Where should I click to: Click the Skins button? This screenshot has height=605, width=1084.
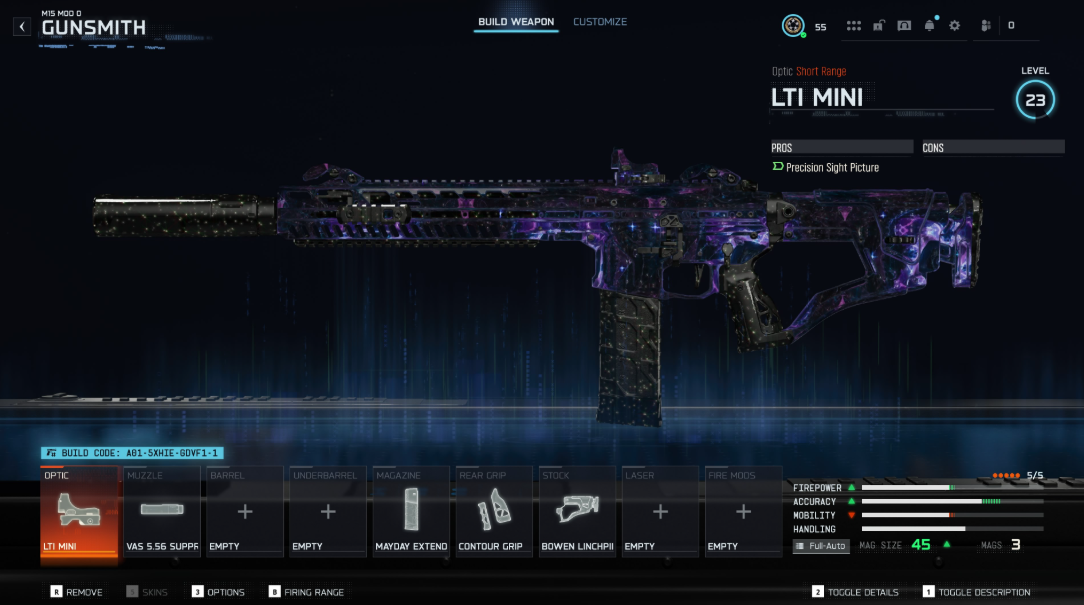[x=147, y=592]
